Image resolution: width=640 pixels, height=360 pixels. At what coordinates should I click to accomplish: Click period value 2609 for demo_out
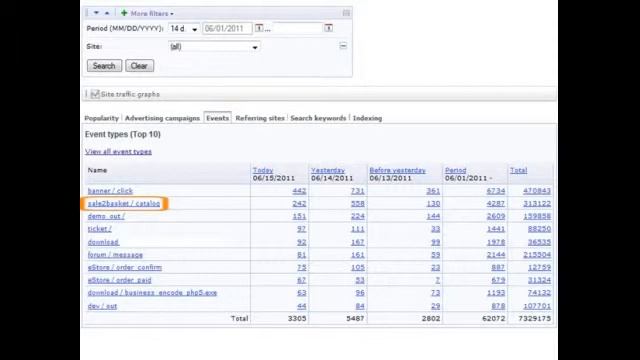(496, 216)
